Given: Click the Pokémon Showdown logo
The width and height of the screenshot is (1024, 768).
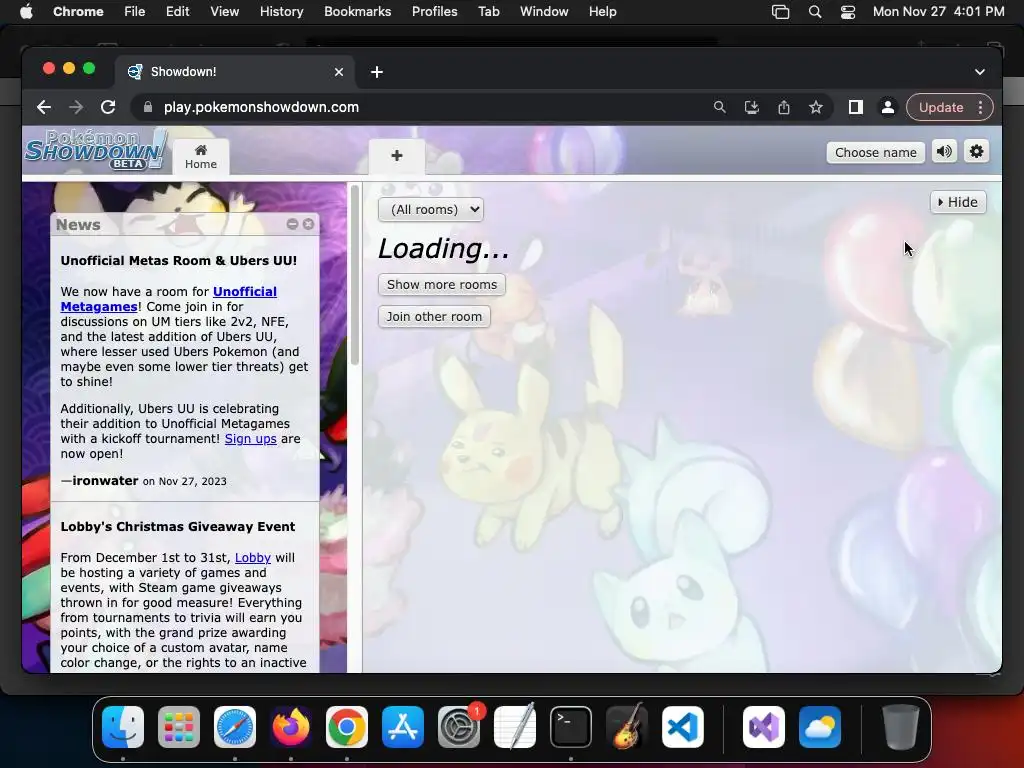Looking at the screenshot, I should pos(97,150).
